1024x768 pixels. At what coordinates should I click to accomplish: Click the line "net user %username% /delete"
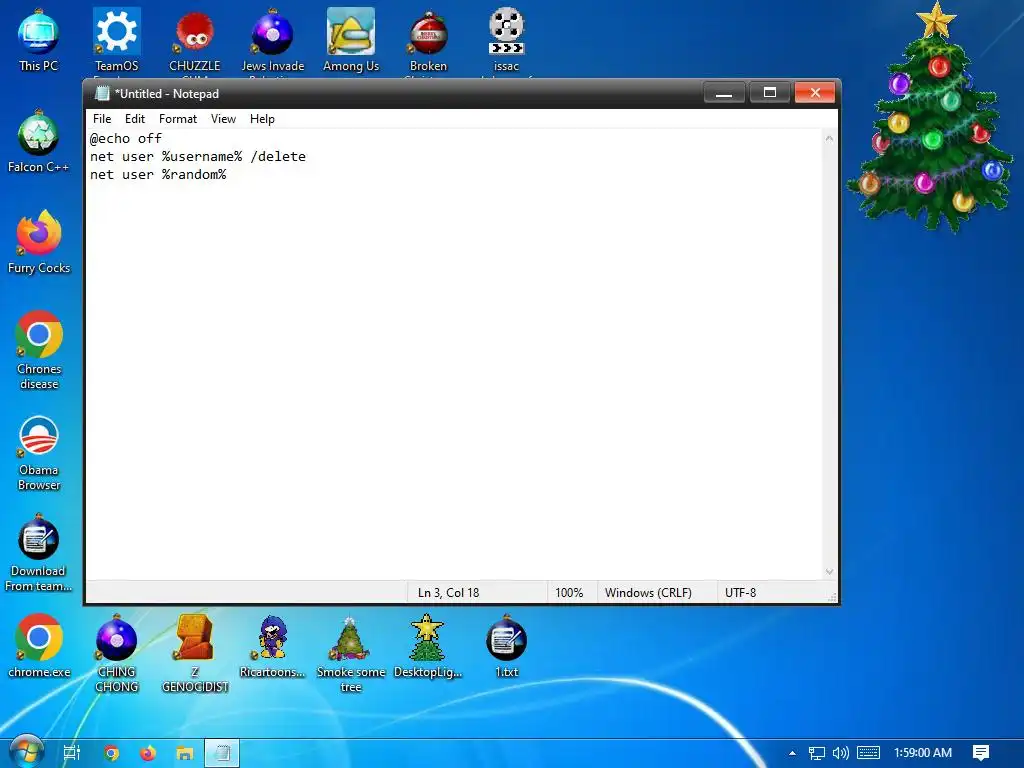(x=198, y=157)
